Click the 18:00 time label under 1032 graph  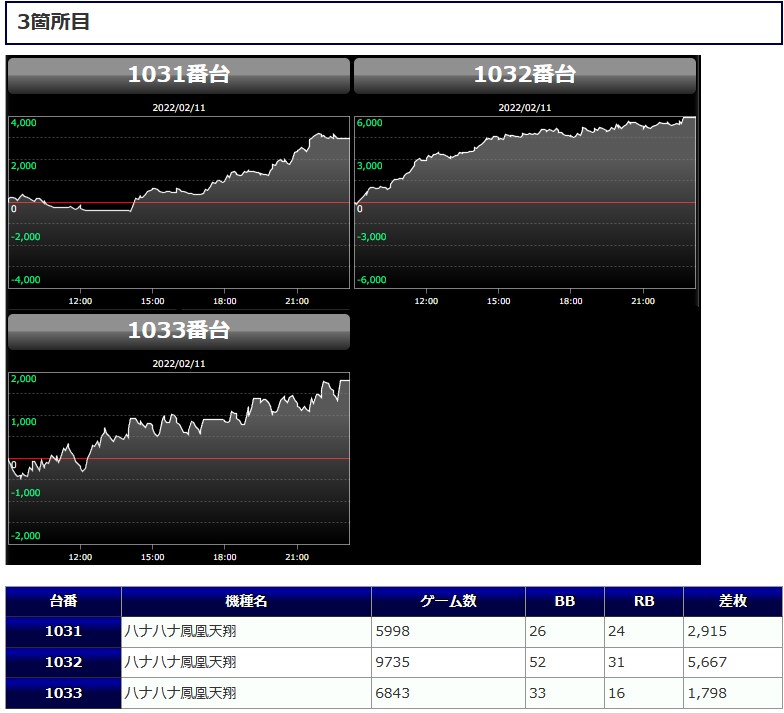click(x=570, y=301)
